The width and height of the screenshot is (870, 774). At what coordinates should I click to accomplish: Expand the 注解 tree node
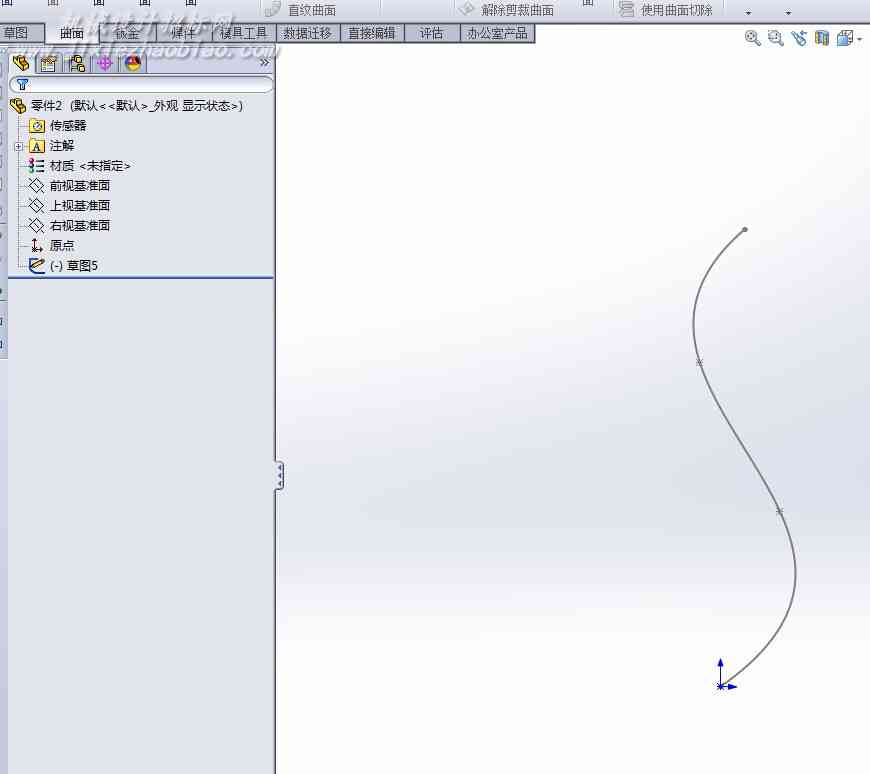18,146
